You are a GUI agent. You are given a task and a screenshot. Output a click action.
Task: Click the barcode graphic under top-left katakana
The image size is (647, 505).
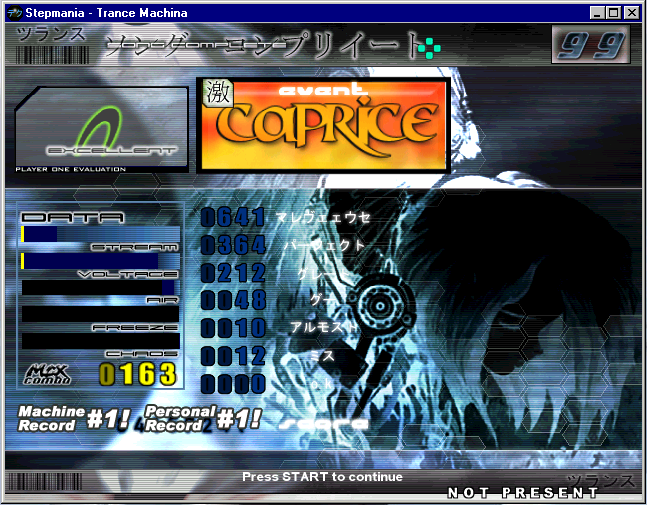[52, 55]
